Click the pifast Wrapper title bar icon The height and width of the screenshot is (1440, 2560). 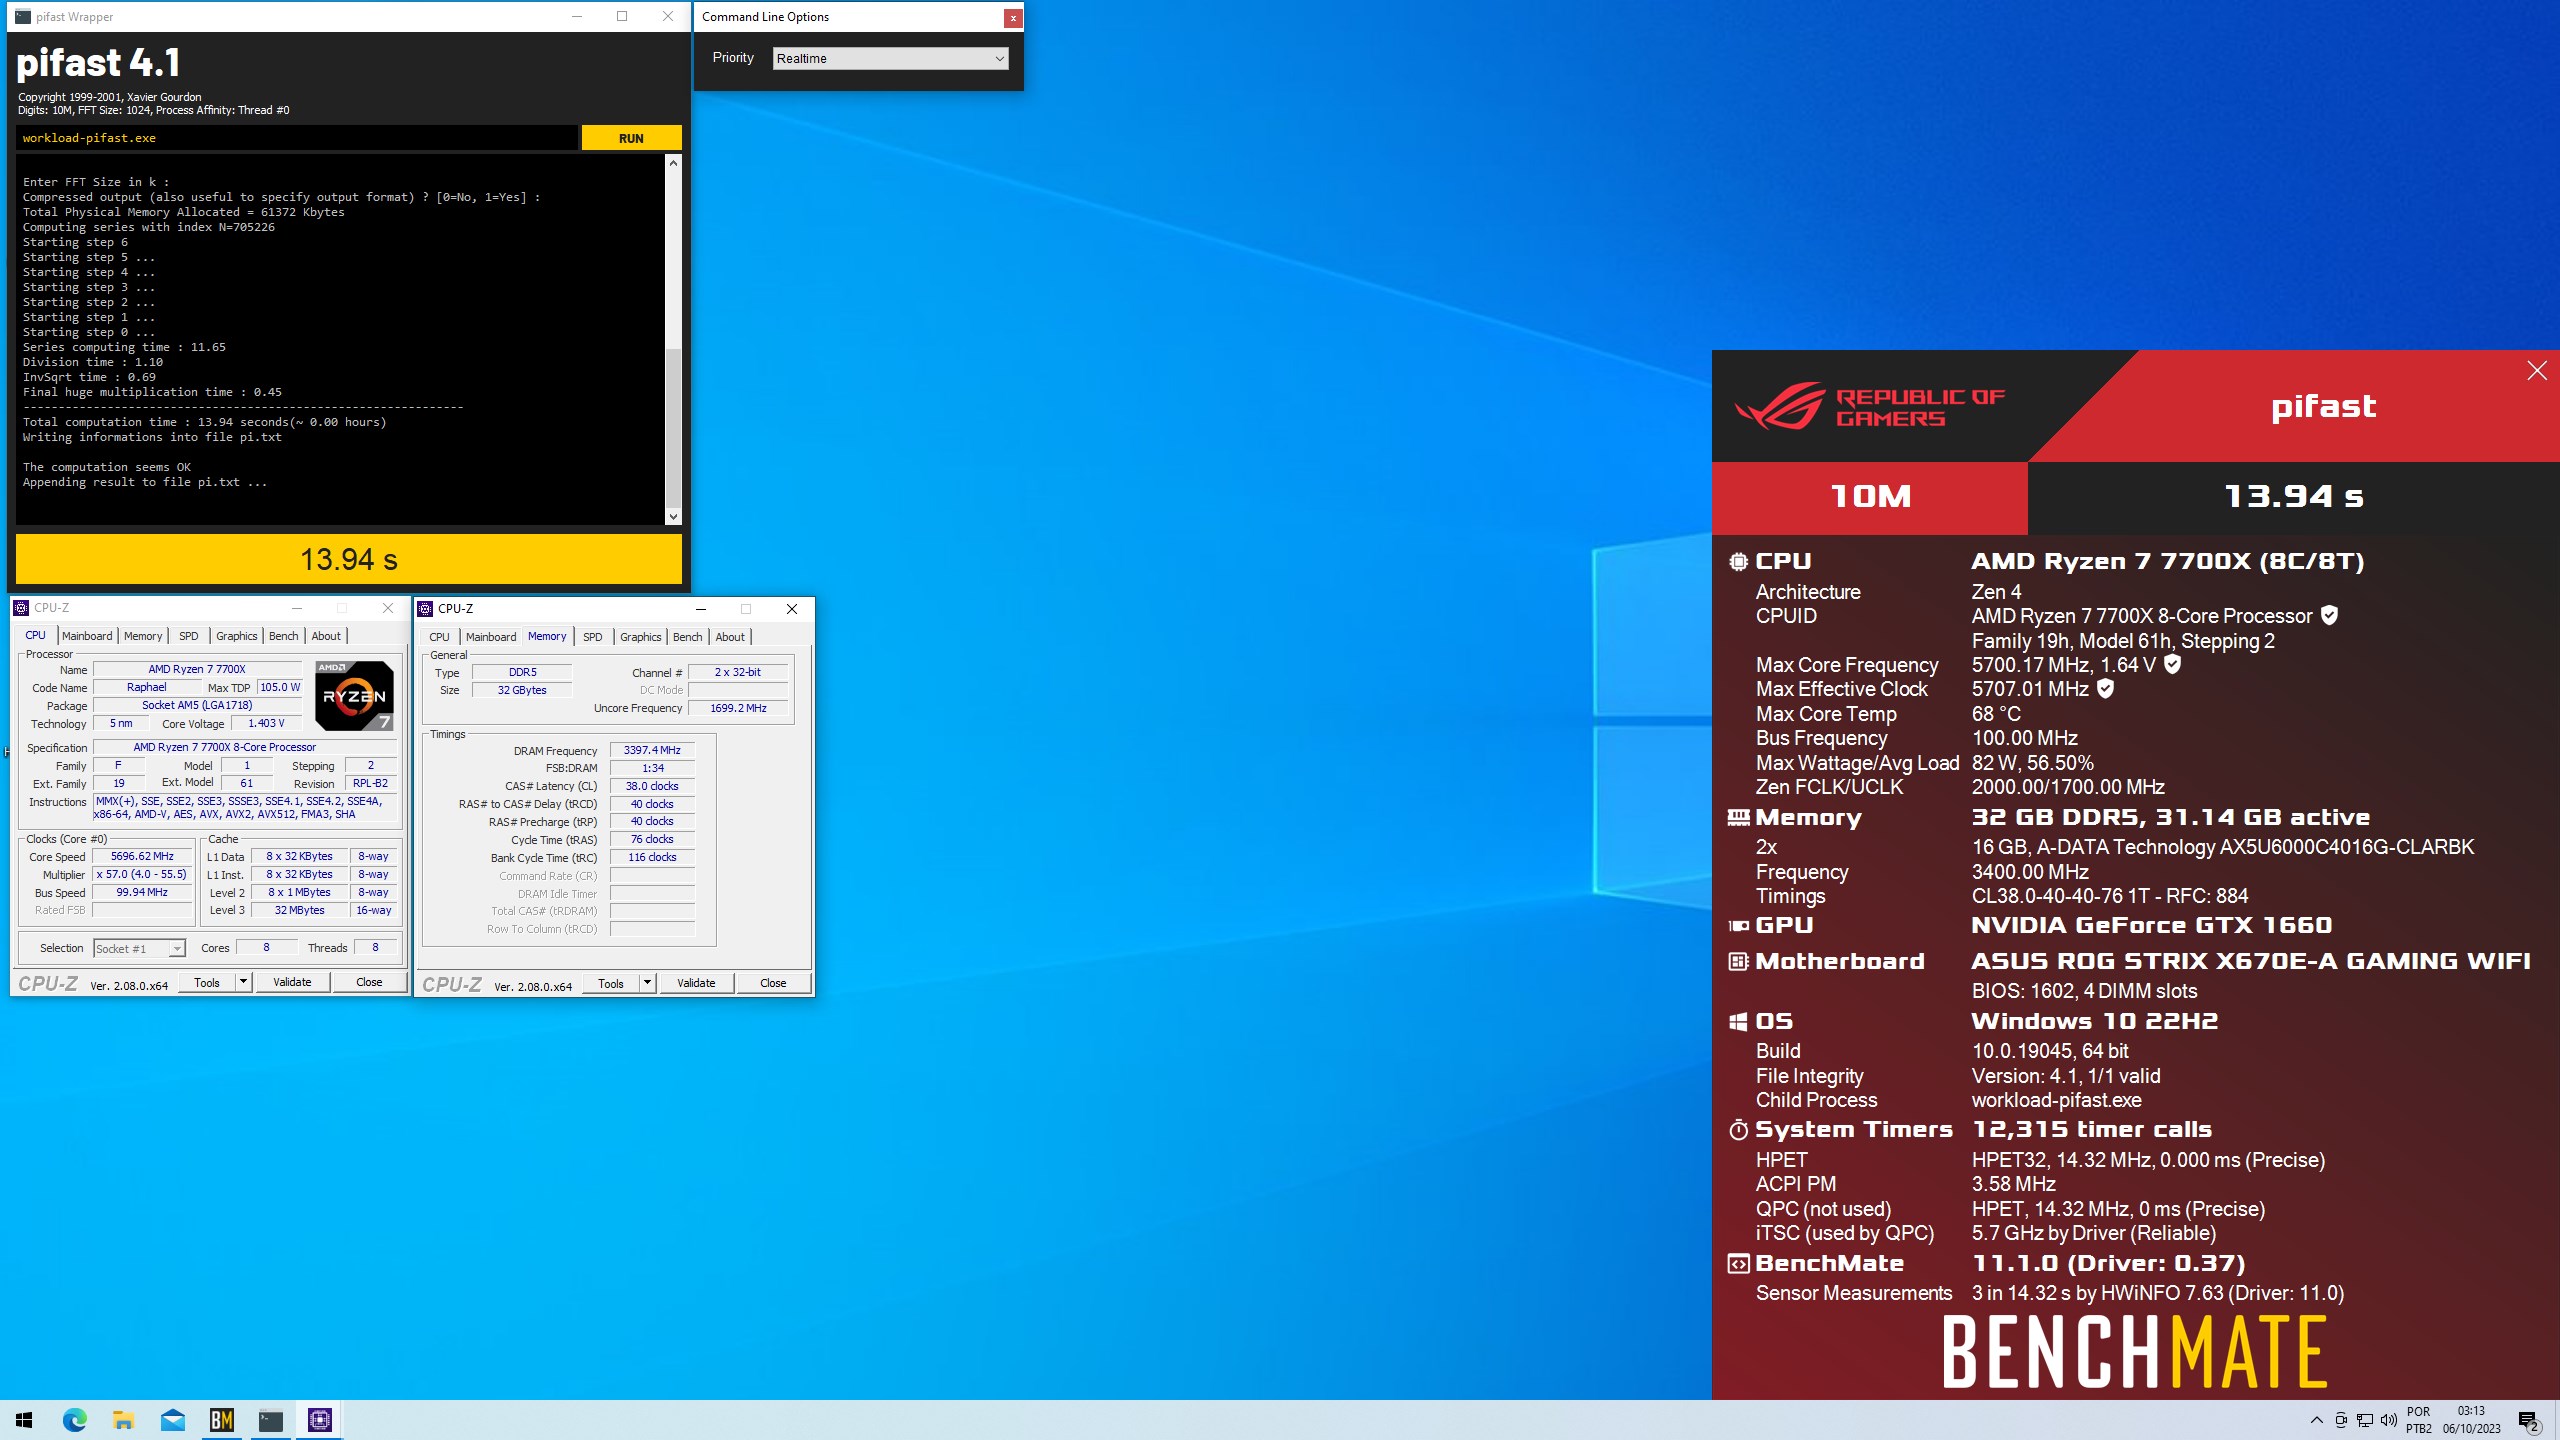[x=23, y=17]
